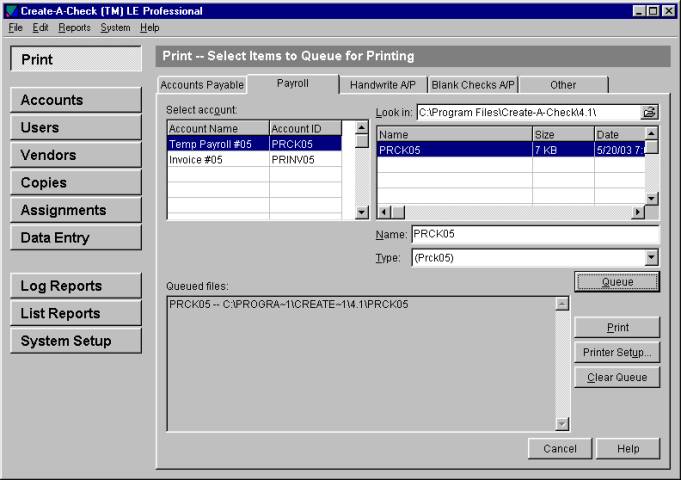Minimize the Create-A-Check window
The width and height of the screenshot is (681, 480).
coord(638,11)
